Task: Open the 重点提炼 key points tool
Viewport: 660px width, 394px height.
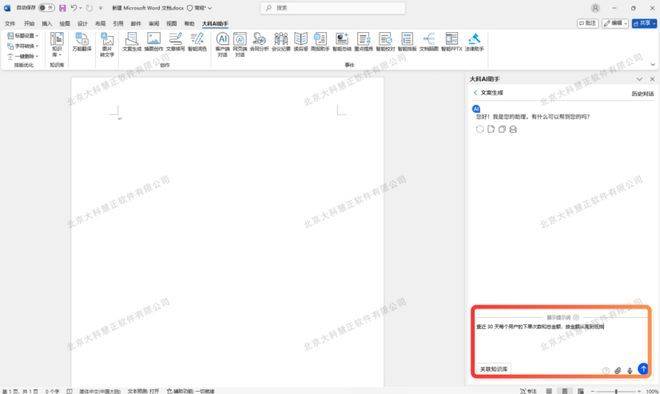Action: coord(364,42)
